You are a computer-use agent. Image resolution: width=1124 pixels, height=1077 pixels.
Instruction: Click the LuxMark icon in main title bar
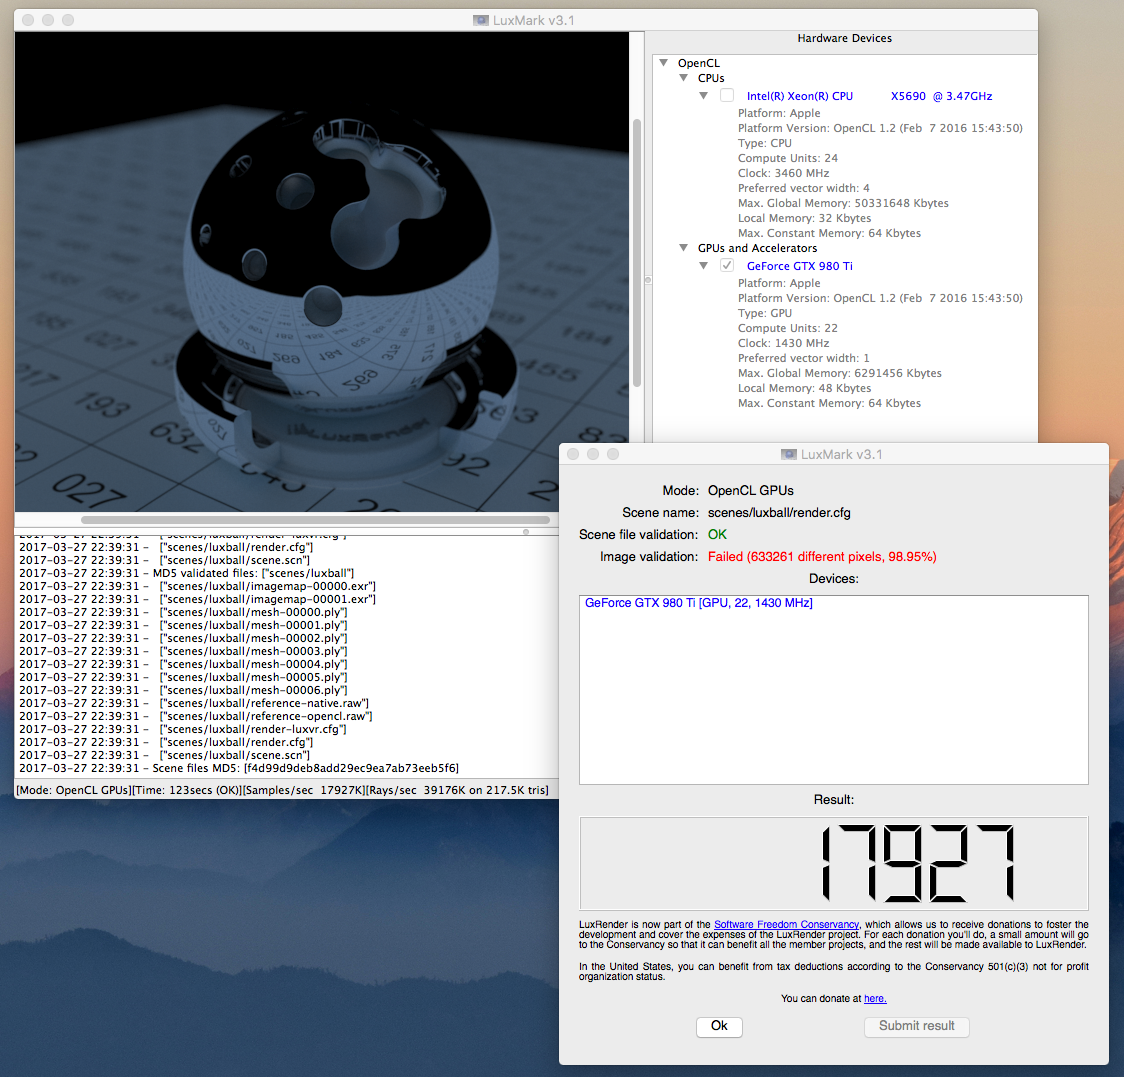481,20
